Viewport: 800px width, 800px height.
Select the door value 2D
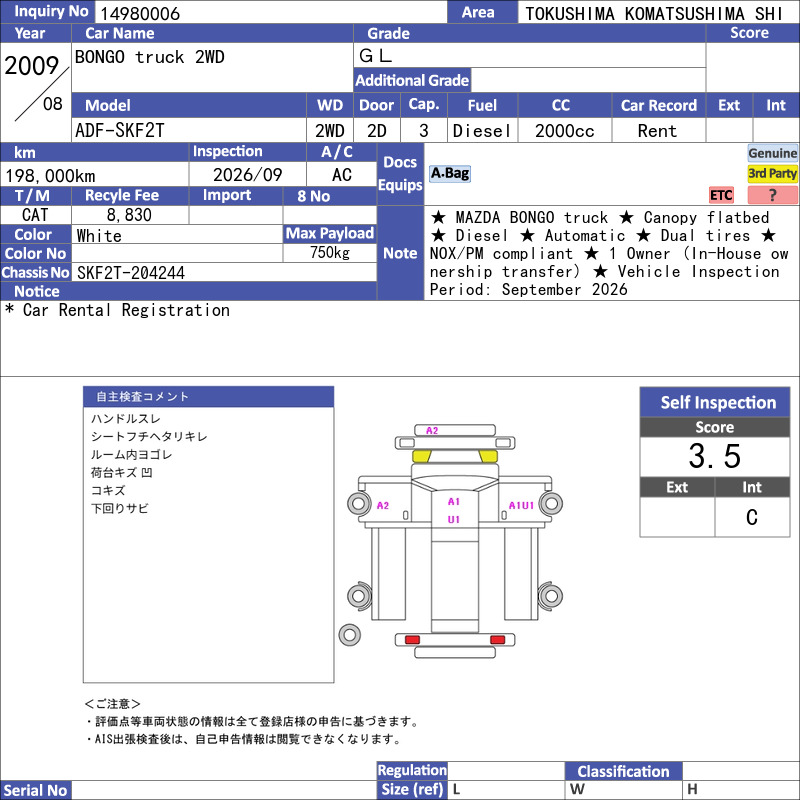377,131
